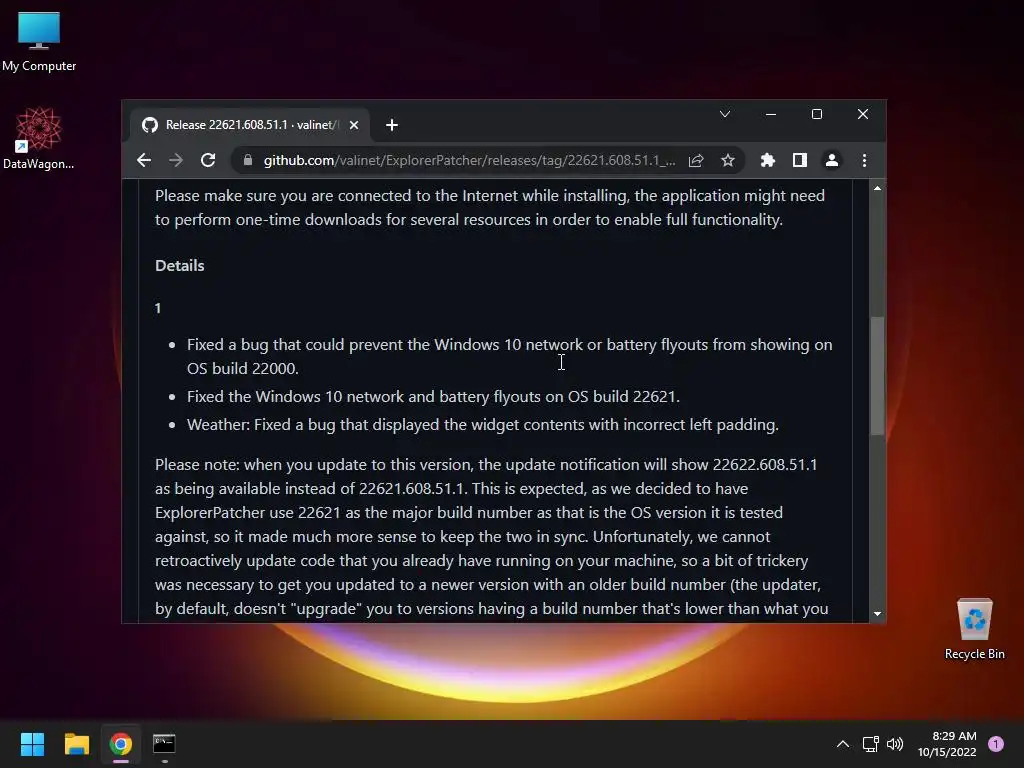Click the Weather widget padding bullet
Viewport: 1024px width, 768px height.
pyautogui.click(x=483, y=424)
